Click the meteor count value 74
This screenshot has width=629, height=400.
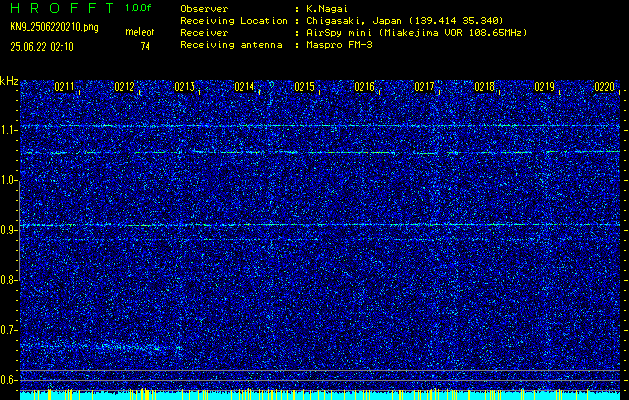point(145,47)
